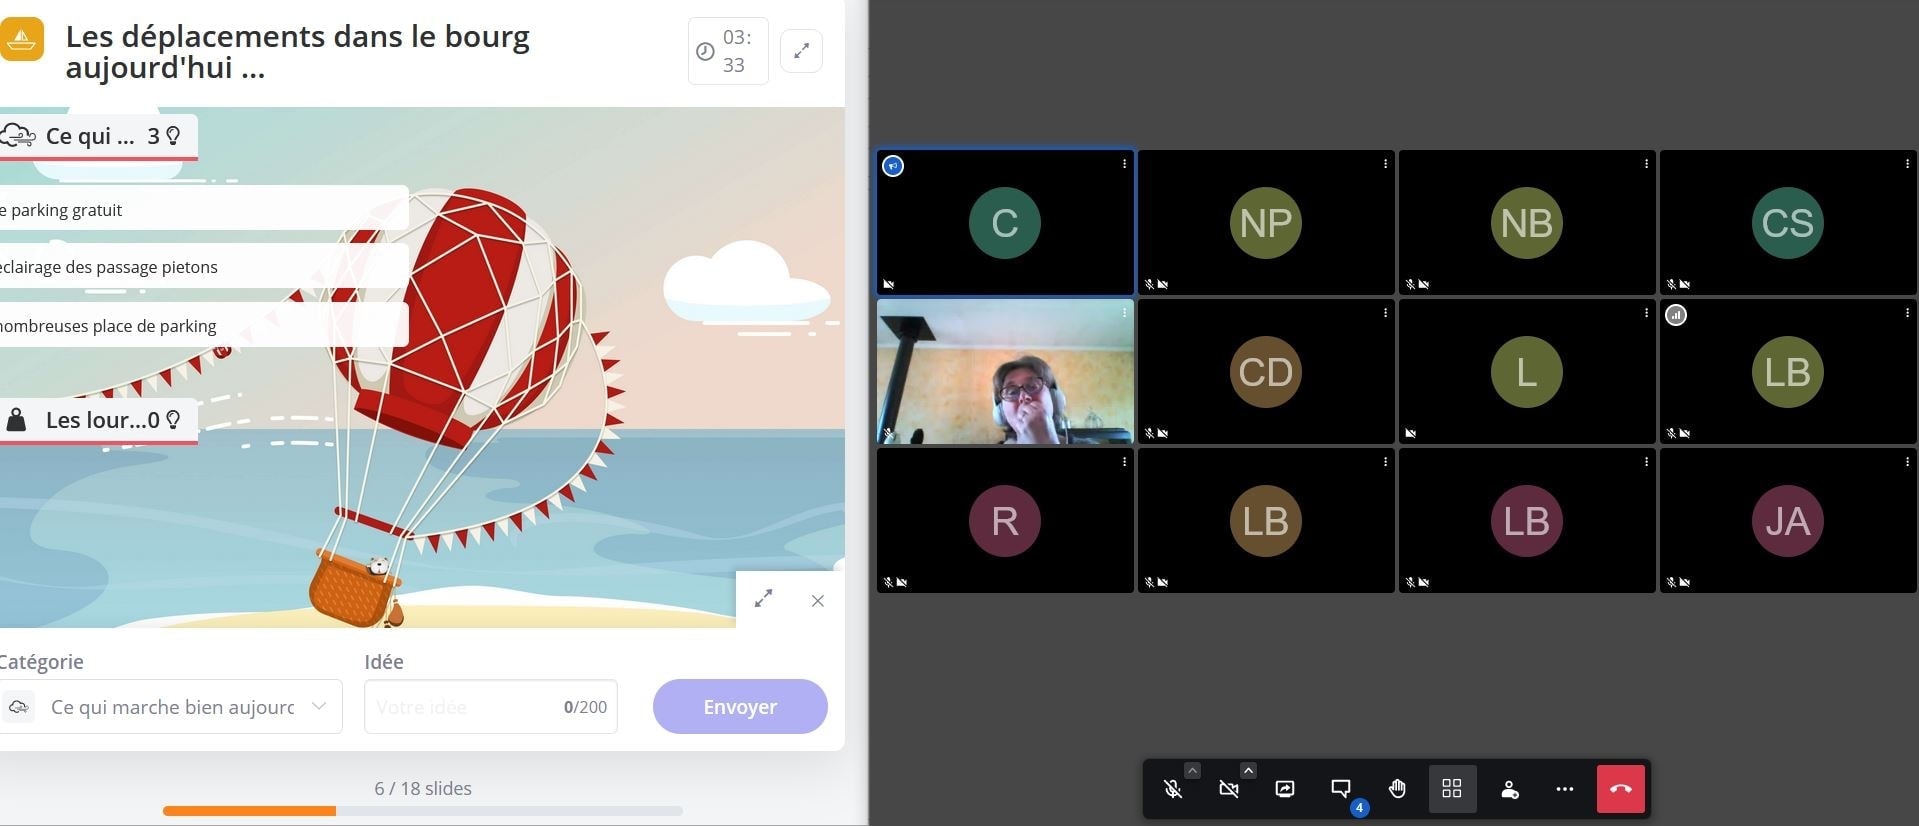Open microphone options arrow above mic
Viewport: 1919px width, 826px height.
click(x=1192, y=770)
